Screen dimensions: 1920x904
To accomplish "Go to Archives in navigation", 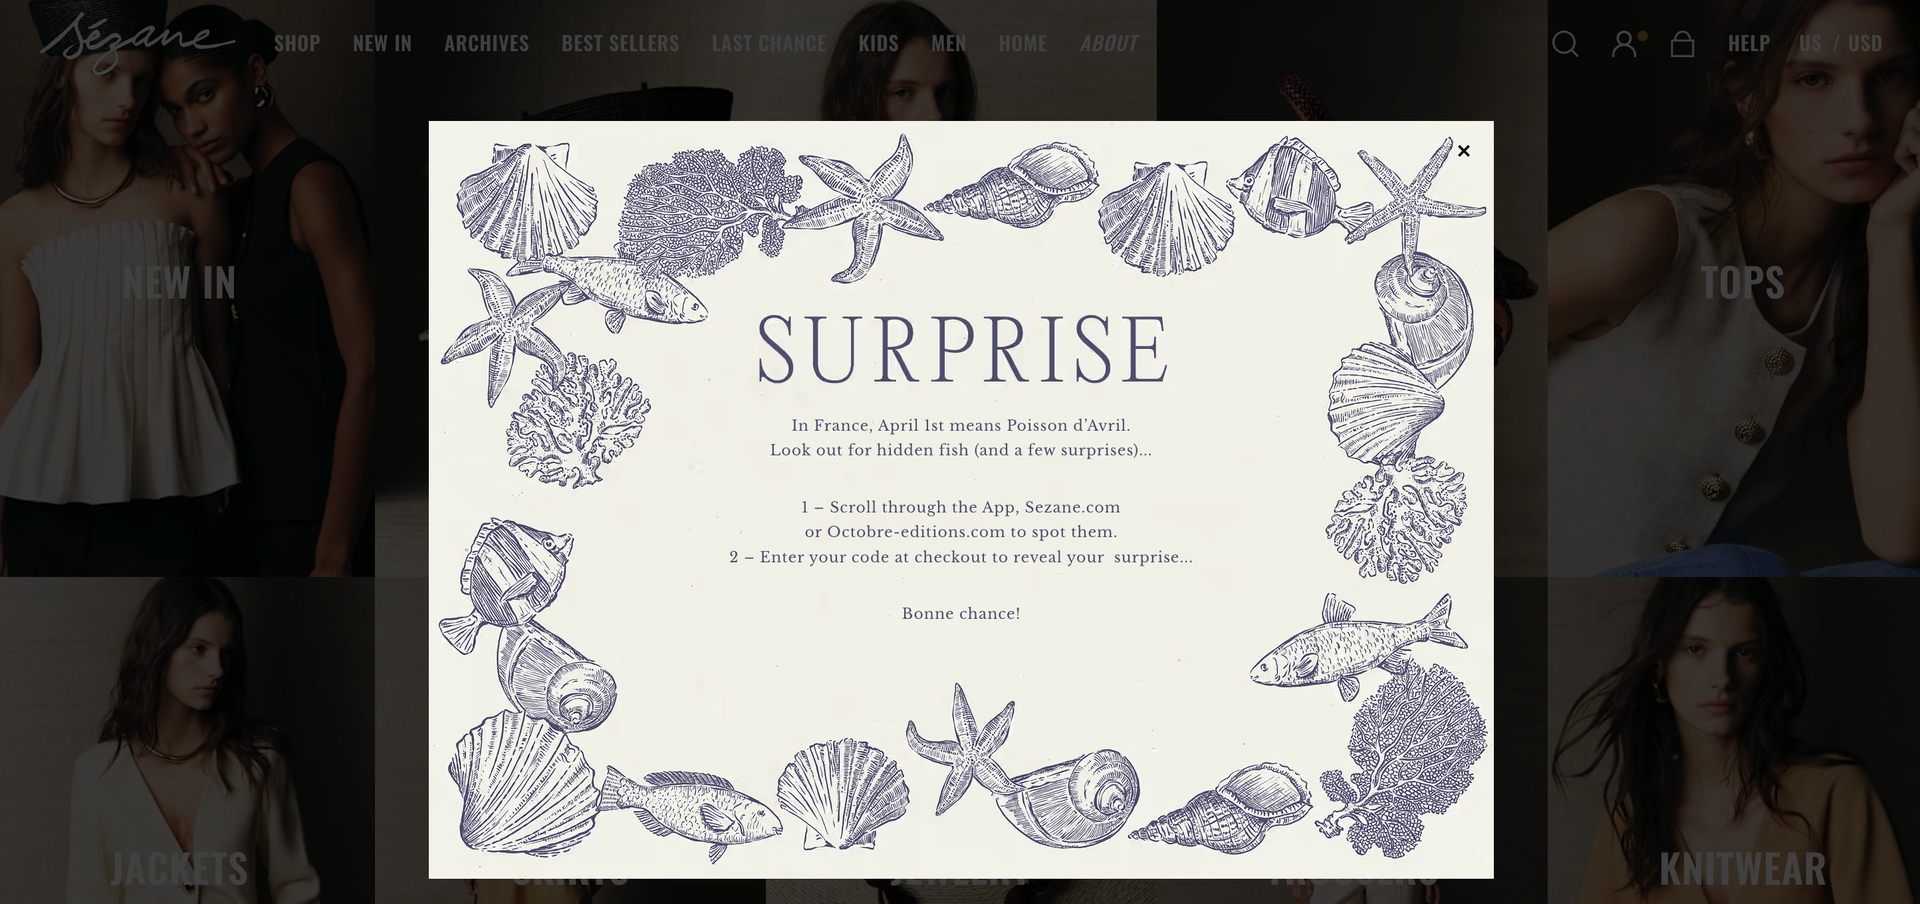I will [x=487, y=44].
